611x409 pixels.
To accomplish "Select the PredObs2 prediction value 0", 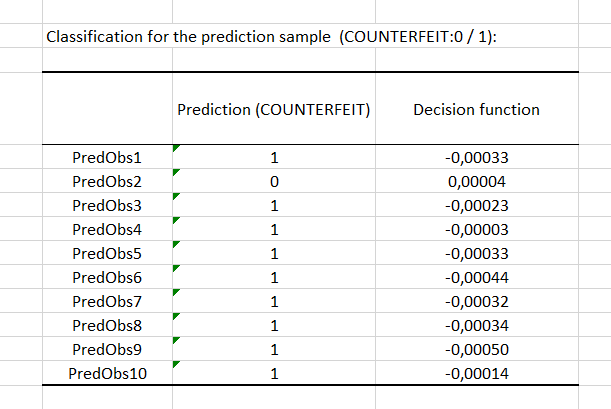I will coord(273,182).
